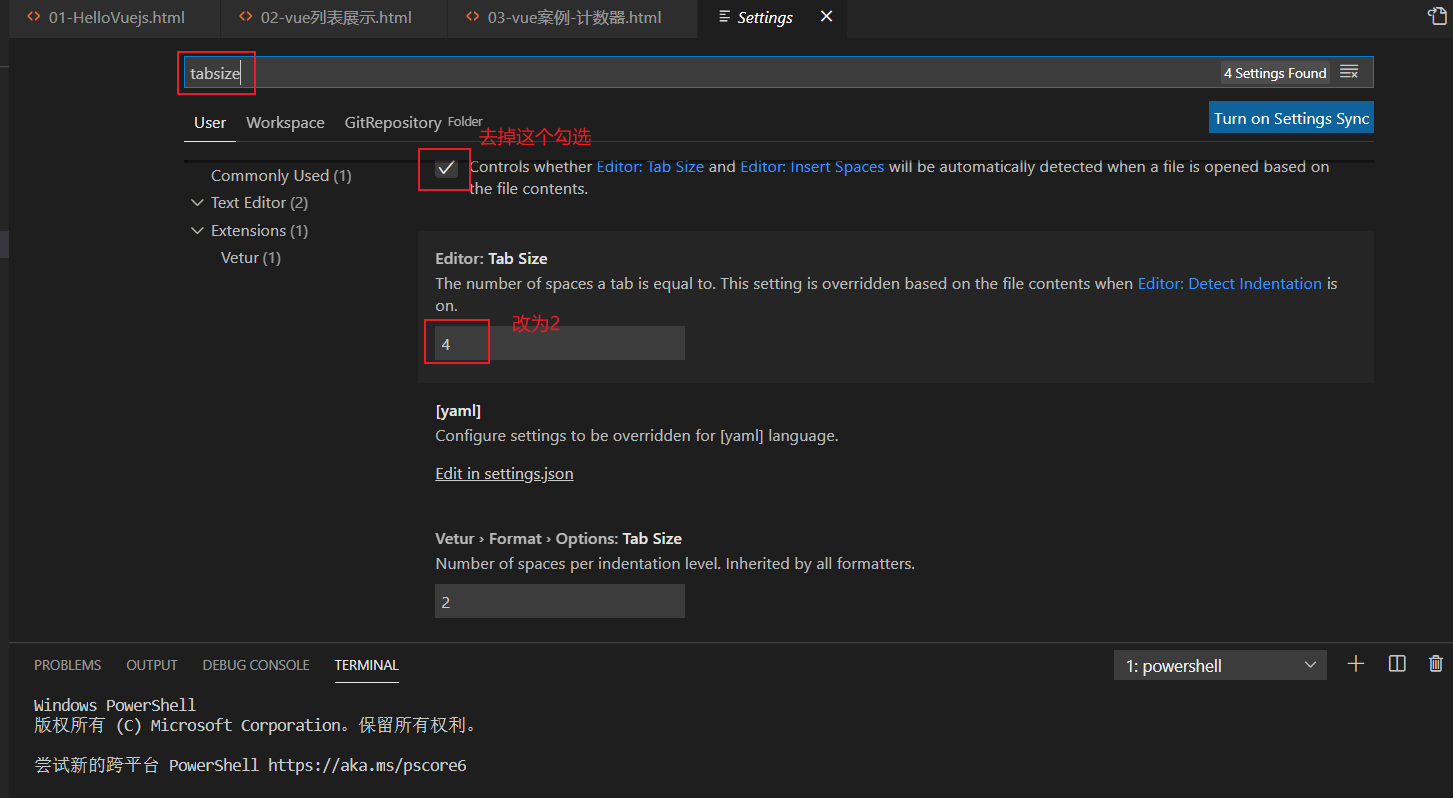Open the 1: powershell terminal dropdown
The image size is (1453, 798).
[x=1220, y=665]
